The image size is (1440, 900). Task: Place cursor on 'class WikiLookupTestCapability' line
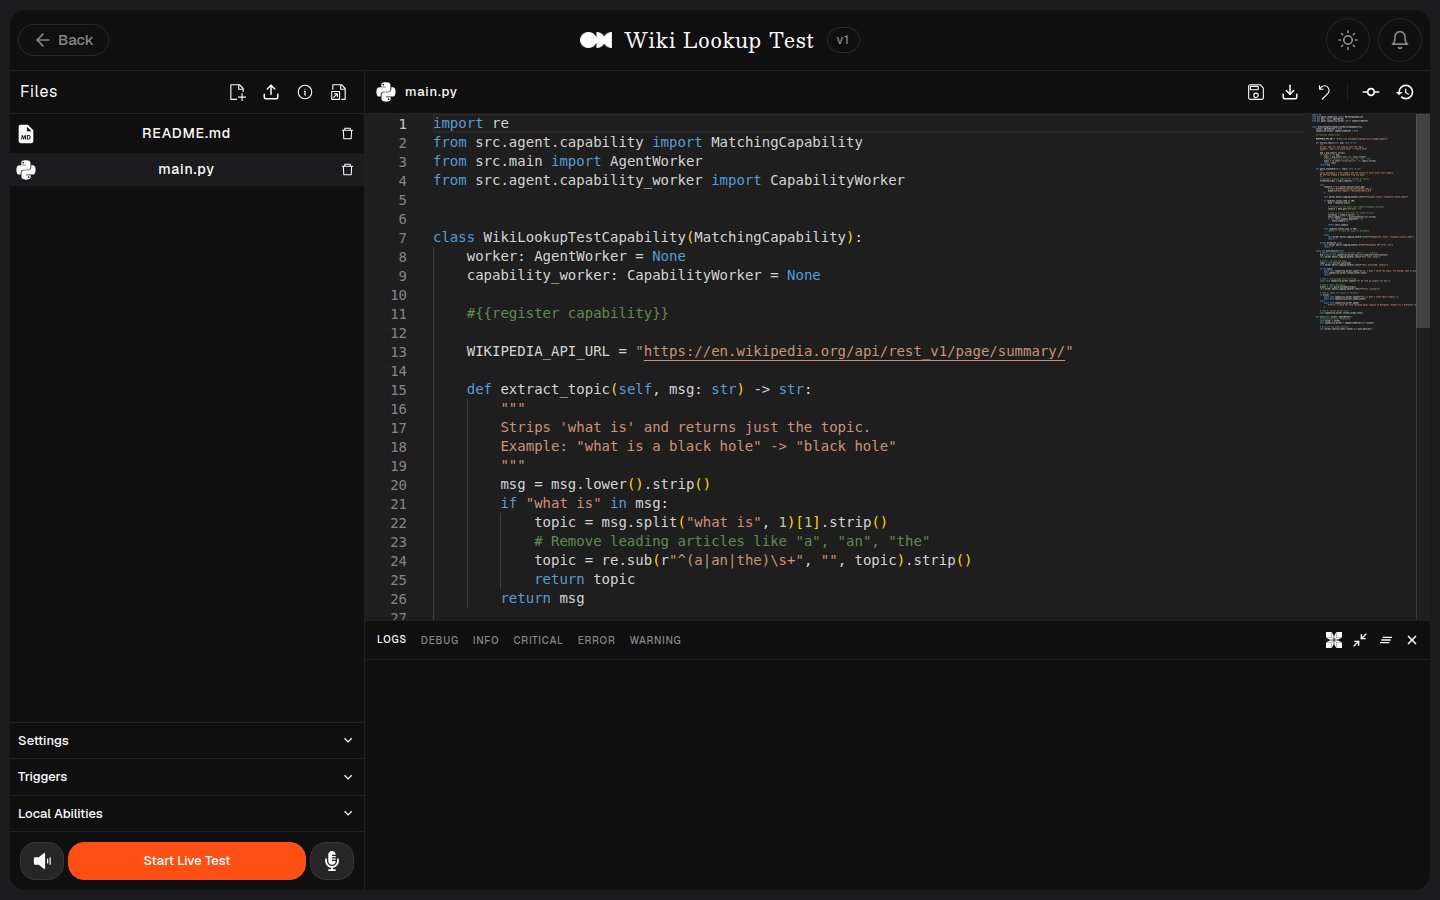pyautogui.click(x=647, y=237)
